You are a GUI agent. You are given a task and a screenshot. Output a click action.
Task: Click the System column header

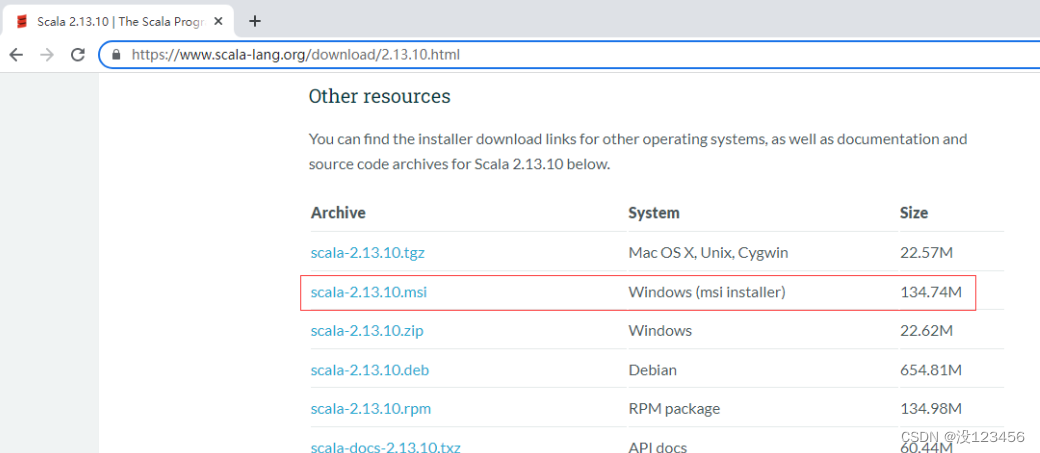click(654, 213)
